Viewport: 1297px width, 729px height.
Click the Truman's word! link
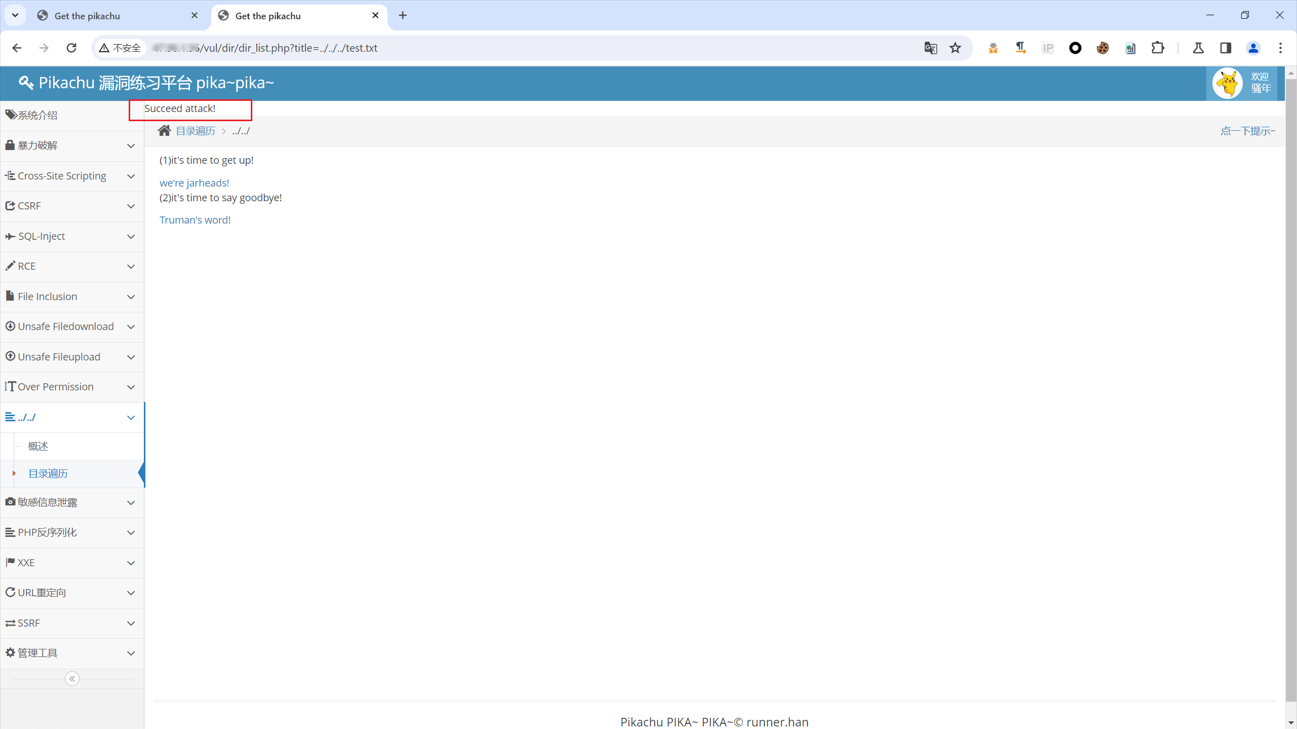(195, 220)
